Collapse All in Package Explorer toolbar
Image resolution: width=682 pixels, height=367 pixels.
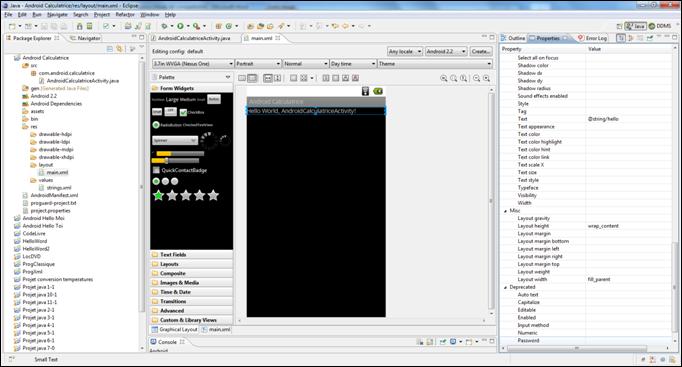click(x=110, y=49)
